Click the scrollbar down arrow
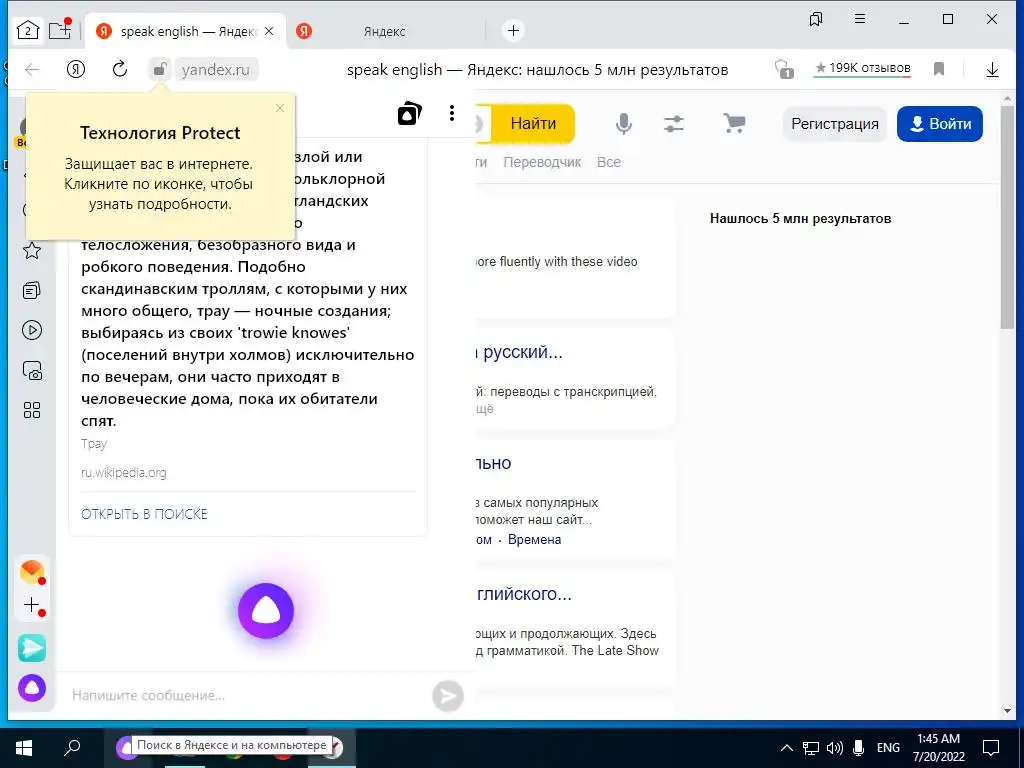Viewport: 1024px width, 768px height. tap(1006, 711)
